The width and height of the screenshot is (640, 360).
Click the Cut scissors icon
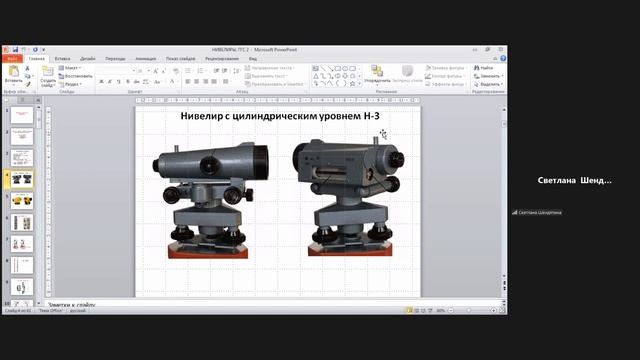27,68
